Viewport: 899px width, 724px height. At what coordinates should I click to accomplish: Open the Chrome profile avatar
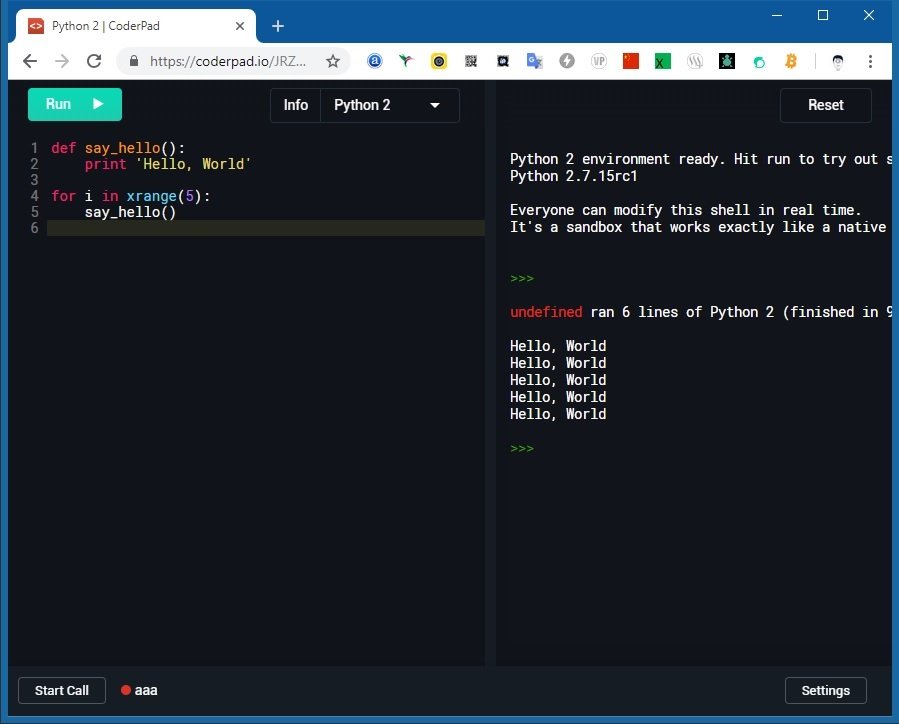click(838, 61)
